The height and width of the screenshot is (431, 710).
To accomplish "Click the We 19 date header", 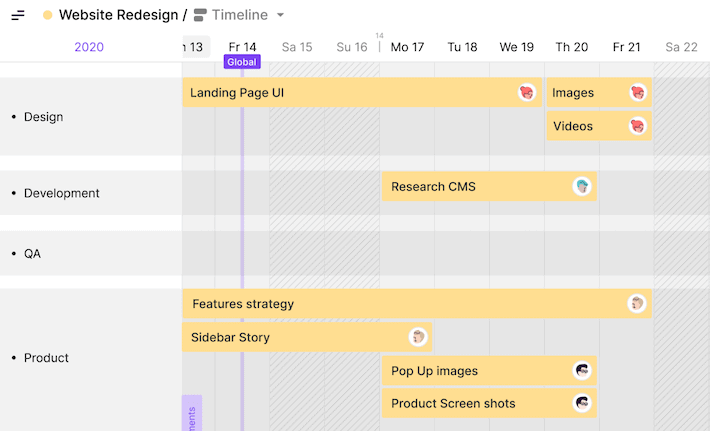I will click(x=517, y=47).
